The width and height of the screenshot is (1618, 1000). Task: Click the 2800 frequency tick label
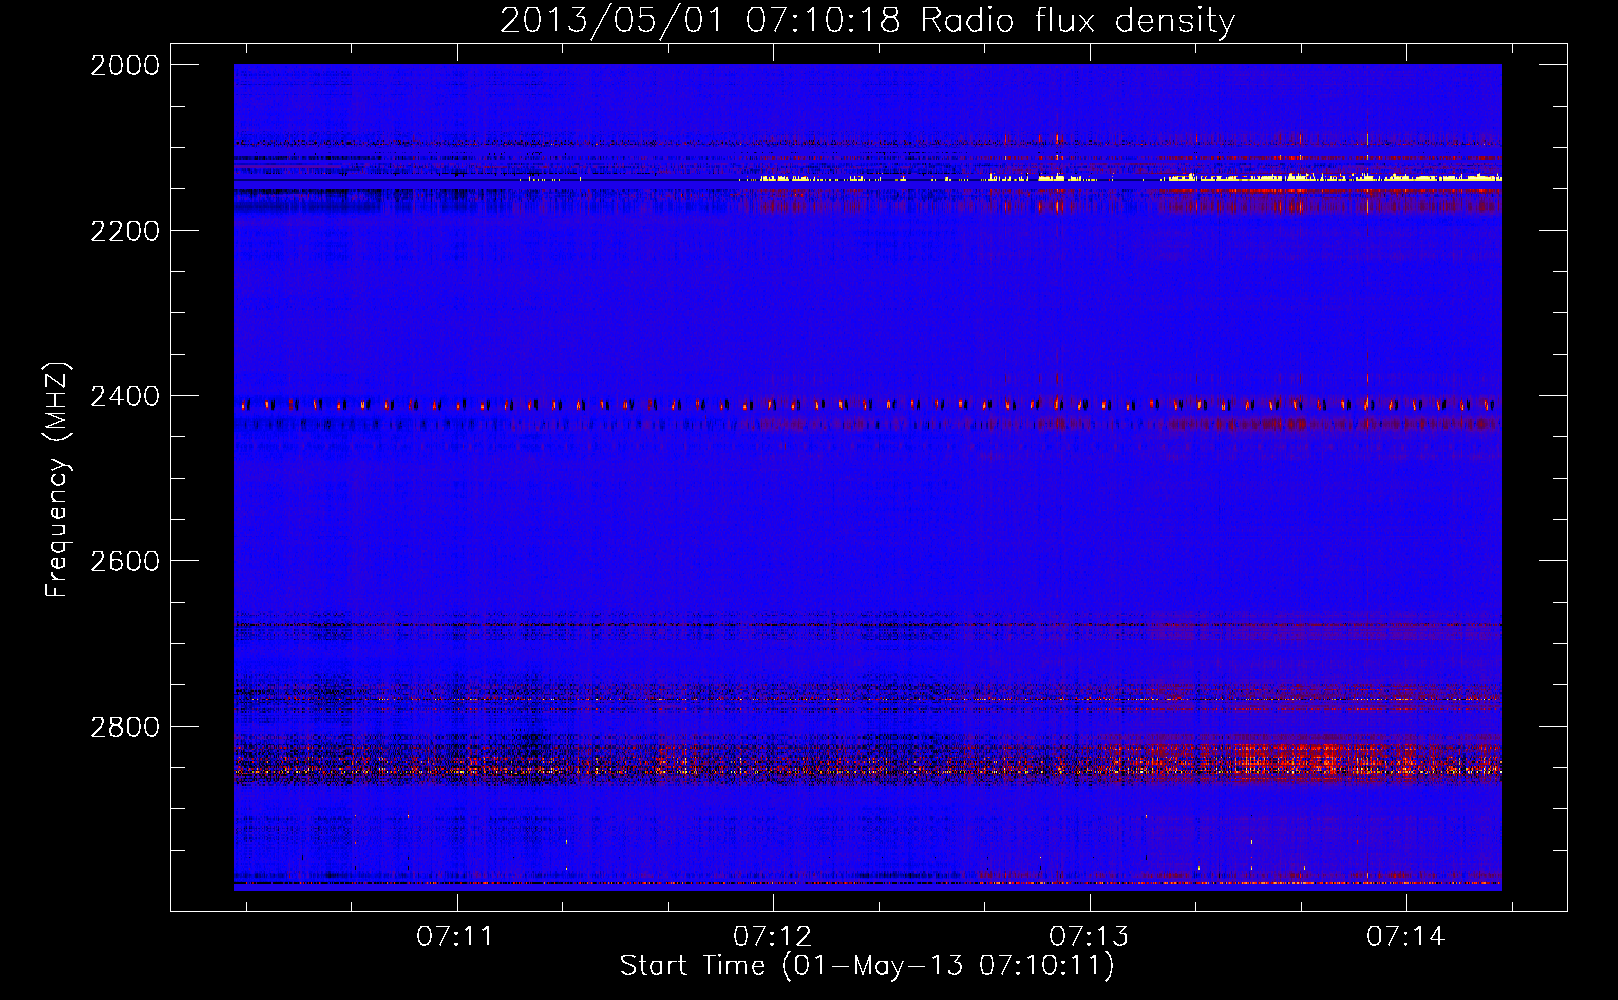[x=125, y=727]
